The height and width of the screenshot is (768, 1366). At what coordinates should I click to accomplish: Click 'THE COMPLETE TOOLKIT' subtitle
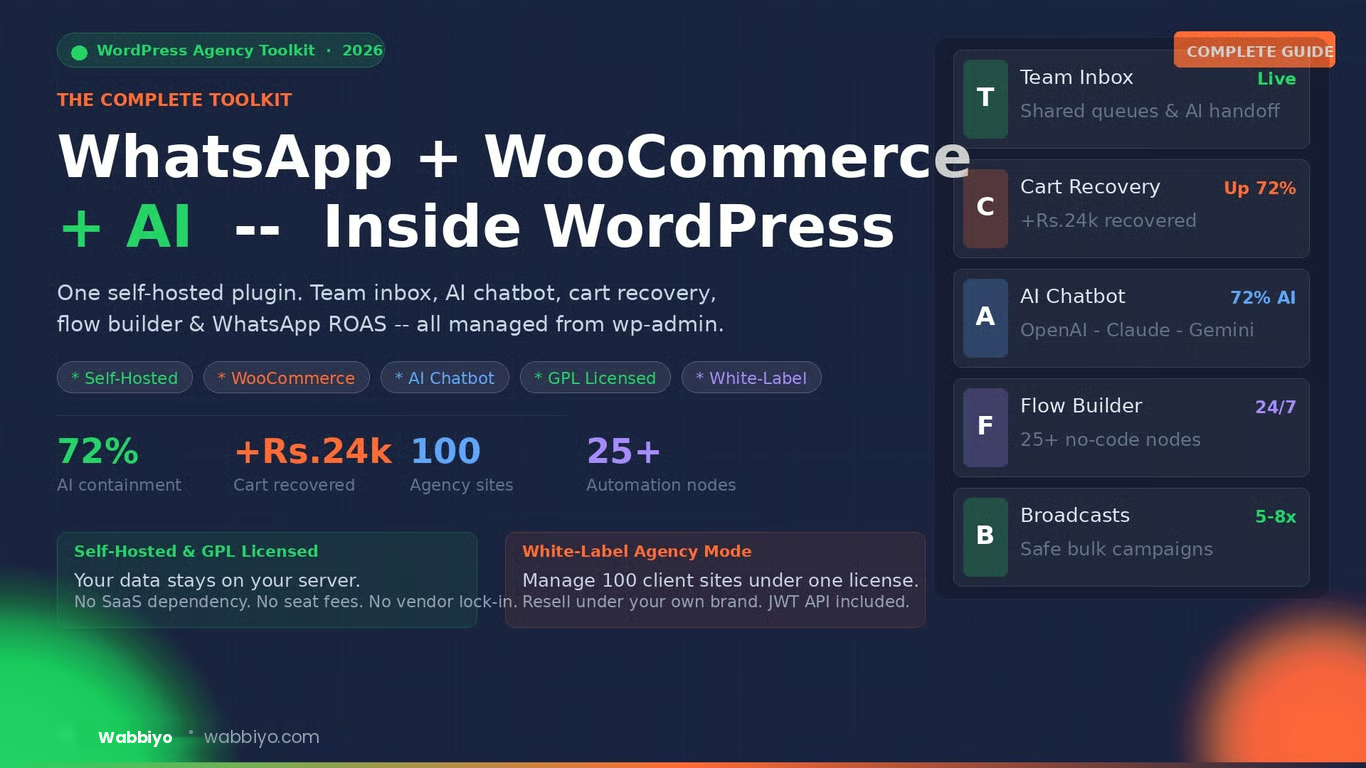point(174,100)
